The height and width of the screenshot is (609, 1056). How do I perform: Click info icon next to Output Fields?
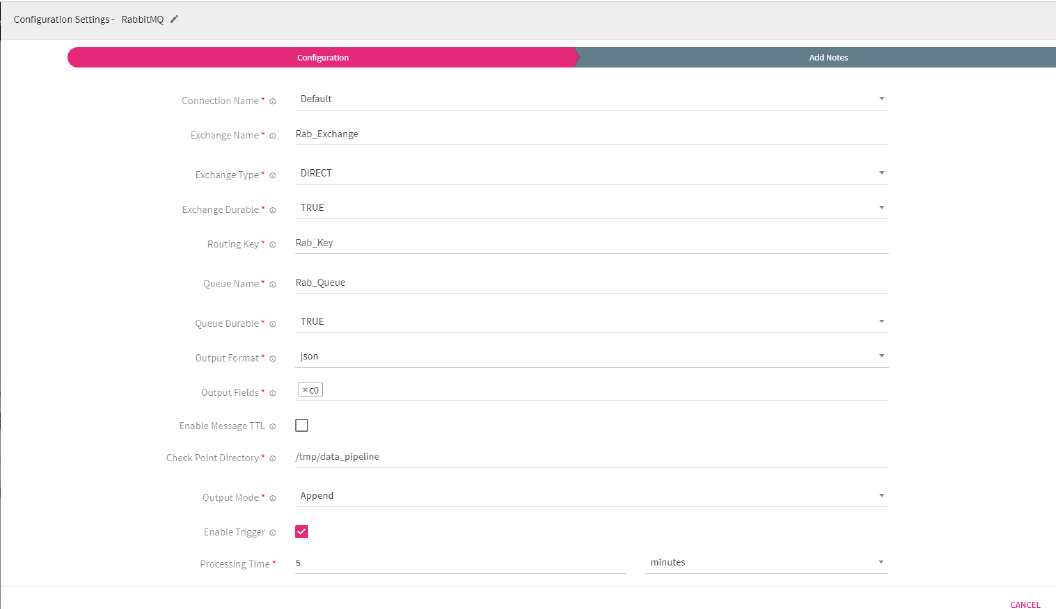coord(273,393)
